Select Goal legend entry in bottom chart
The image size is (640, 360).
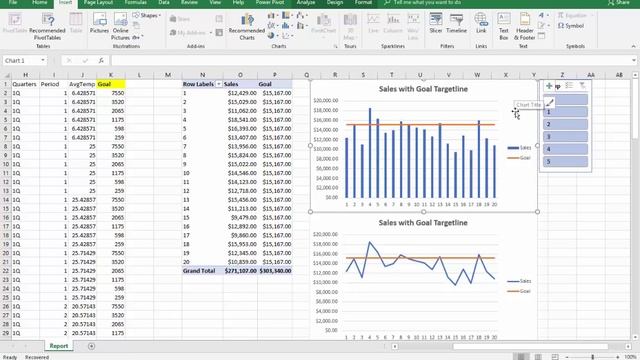(x=519, y=291)
